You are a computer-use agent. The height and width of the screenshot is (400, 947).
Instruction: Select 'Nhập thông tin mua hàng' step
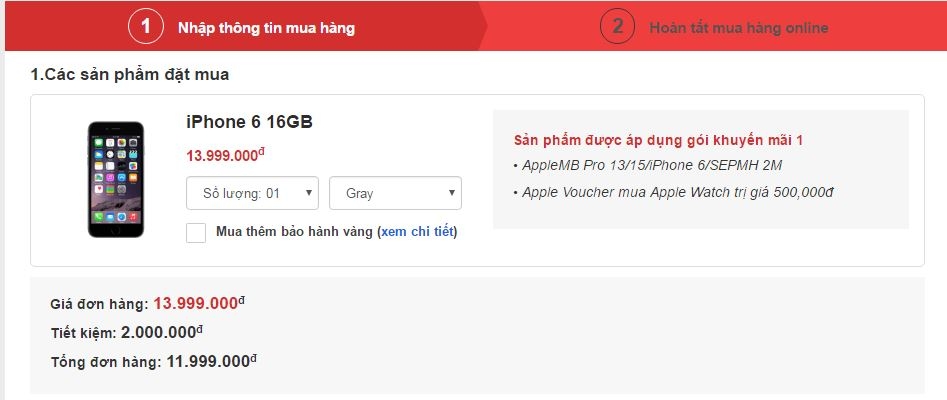pyautogui.click(x=266, y=28)
